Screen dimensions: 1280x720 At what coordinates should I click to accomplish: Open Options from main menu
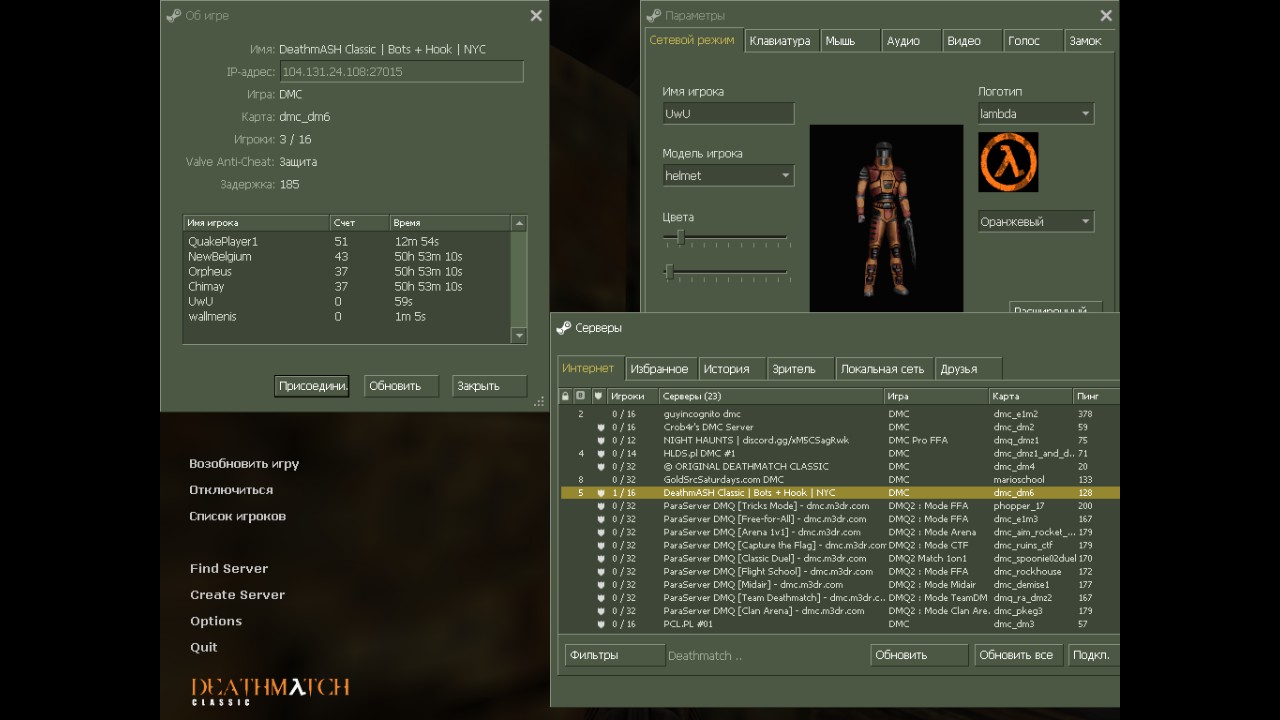[216, 621]
